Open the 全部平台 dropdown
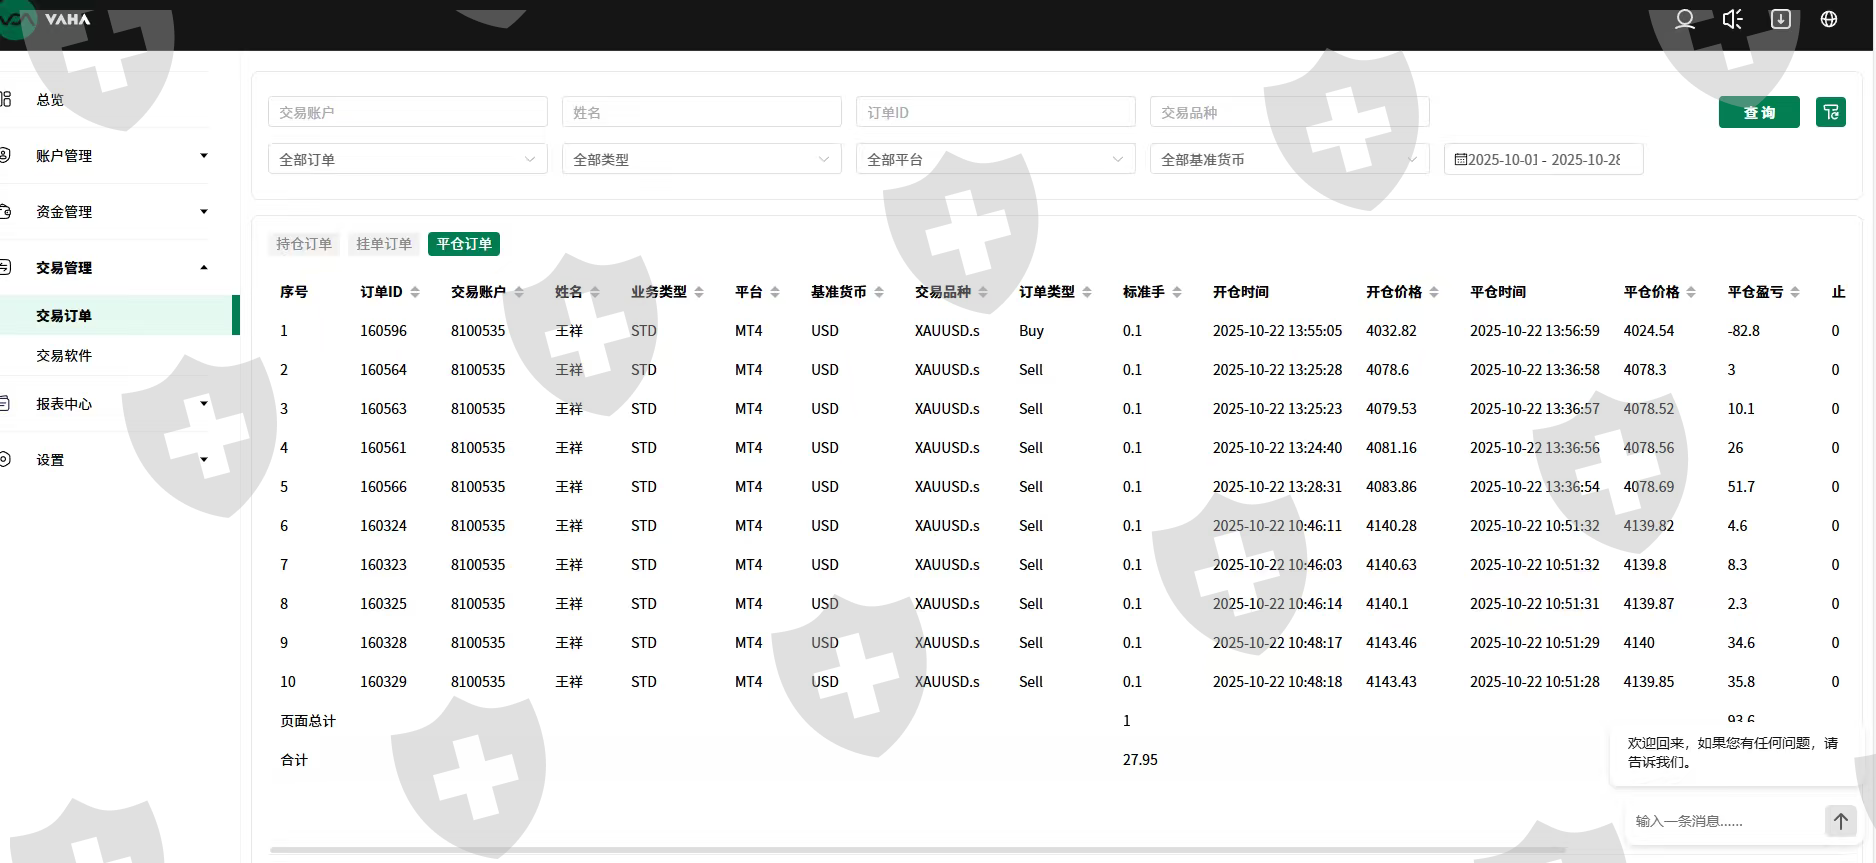Image resolution: width=1876 pixels, height=863 pixels. pyautogui.click(x=995, y=159)
